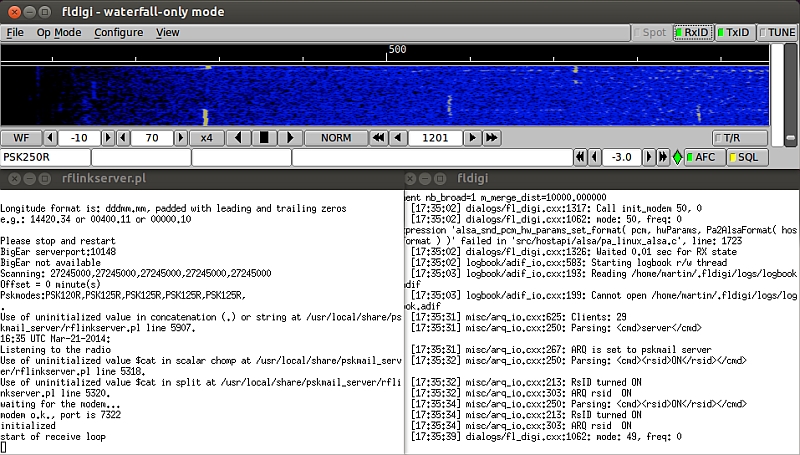Viewport: 800px width, 455px height.
Task: Shift waterfall display left arrow
Action: pyautogui.click(x=238, y=138)
